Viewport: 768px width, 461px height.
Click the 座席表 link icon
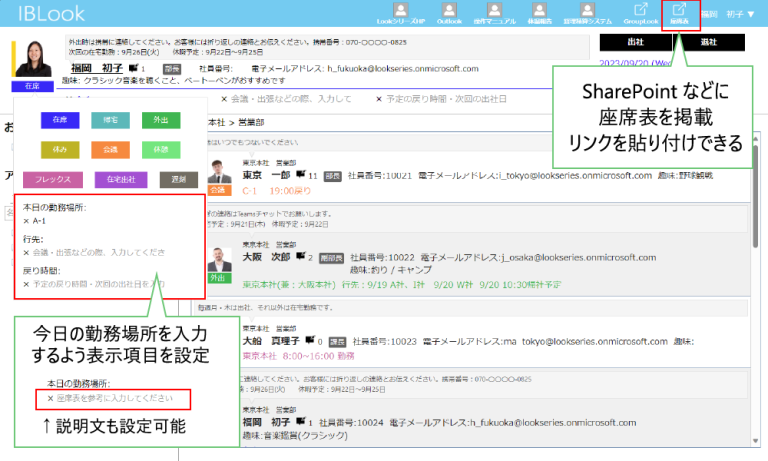tap(679, 13)
